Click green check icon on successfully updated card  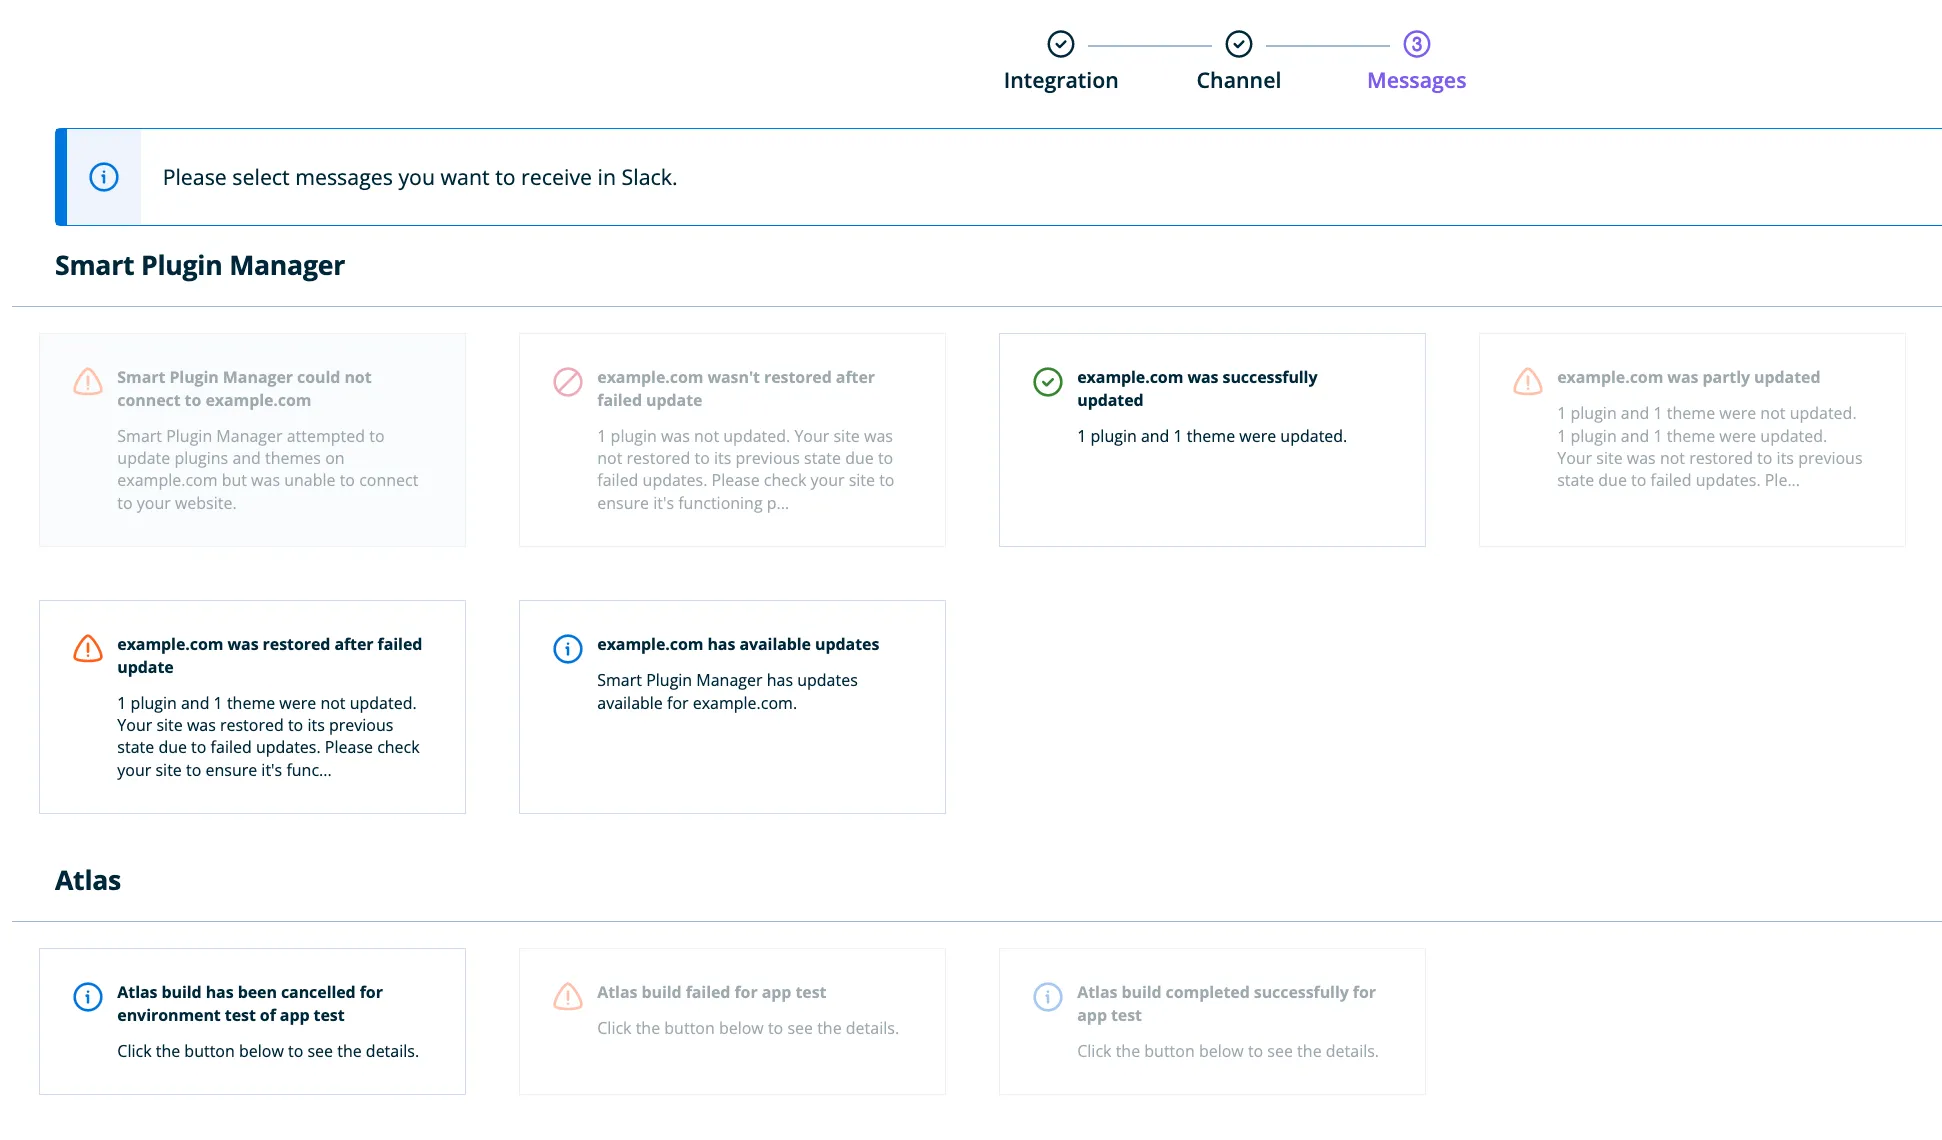(1047, 382)
